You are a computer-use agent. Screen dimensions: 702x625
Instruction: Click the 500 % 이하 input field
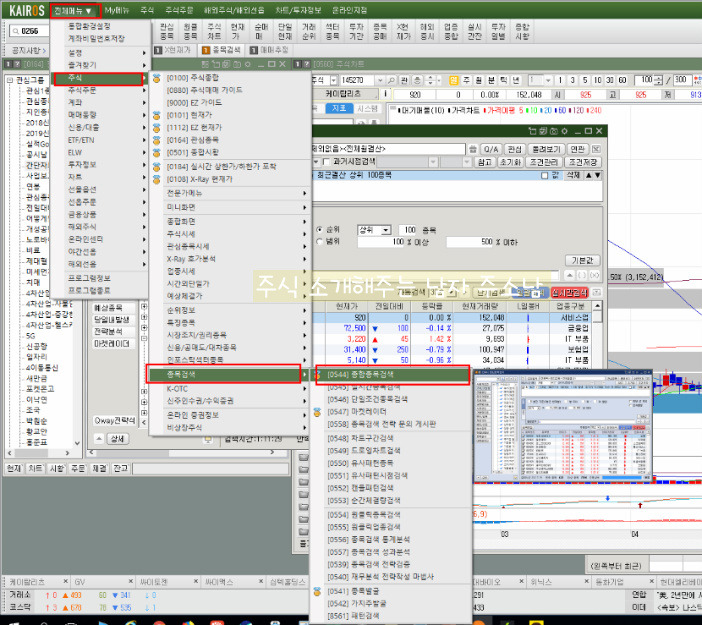pos(471,242)
